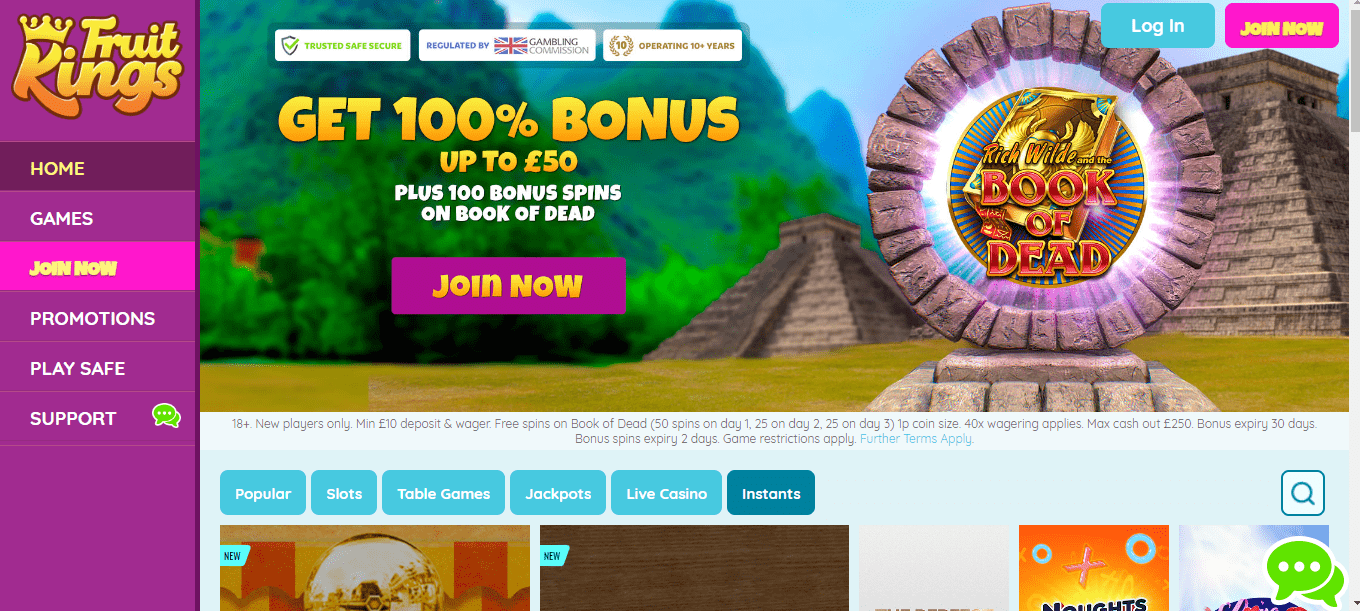Open the search magnifier icon
The image size is (1360, 611).
click(x=1303, y=493)
